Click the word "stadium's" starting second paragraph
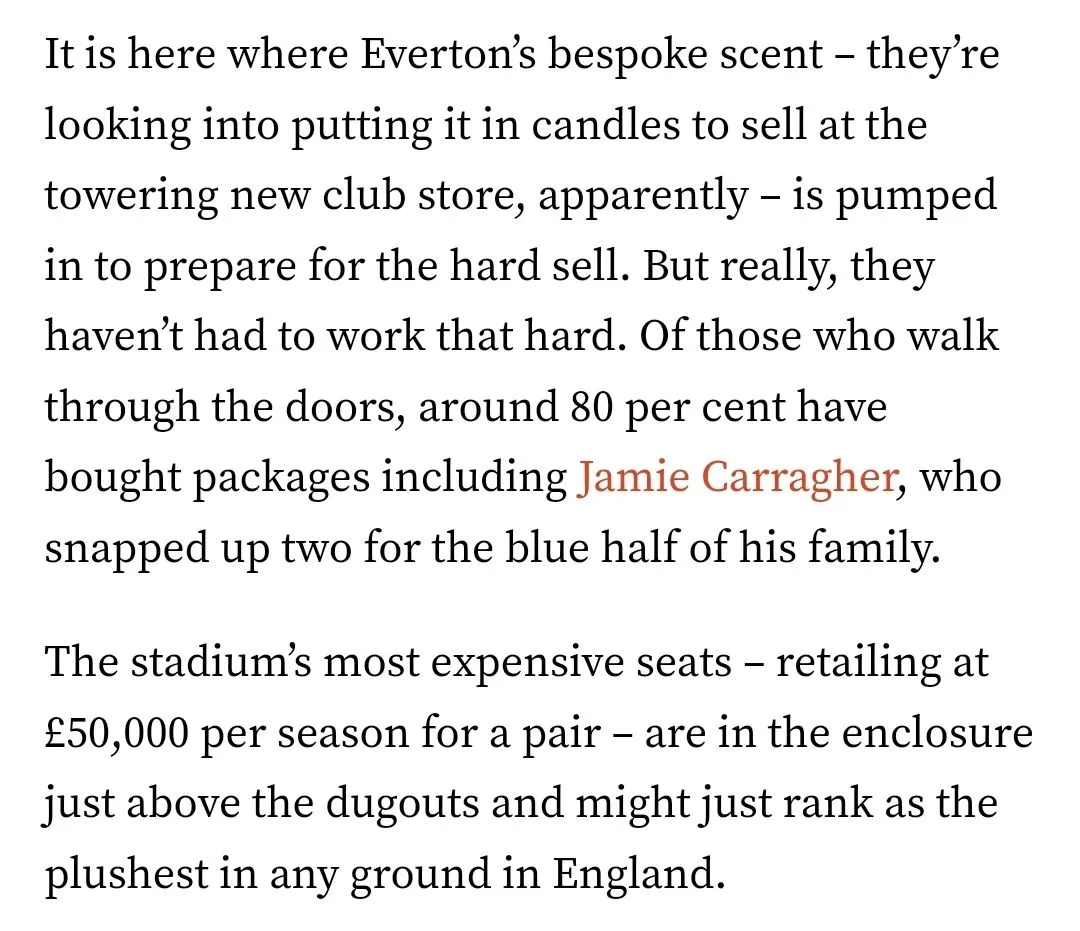The height and width of the screenshot is (931, 1080). click(236, 662)
